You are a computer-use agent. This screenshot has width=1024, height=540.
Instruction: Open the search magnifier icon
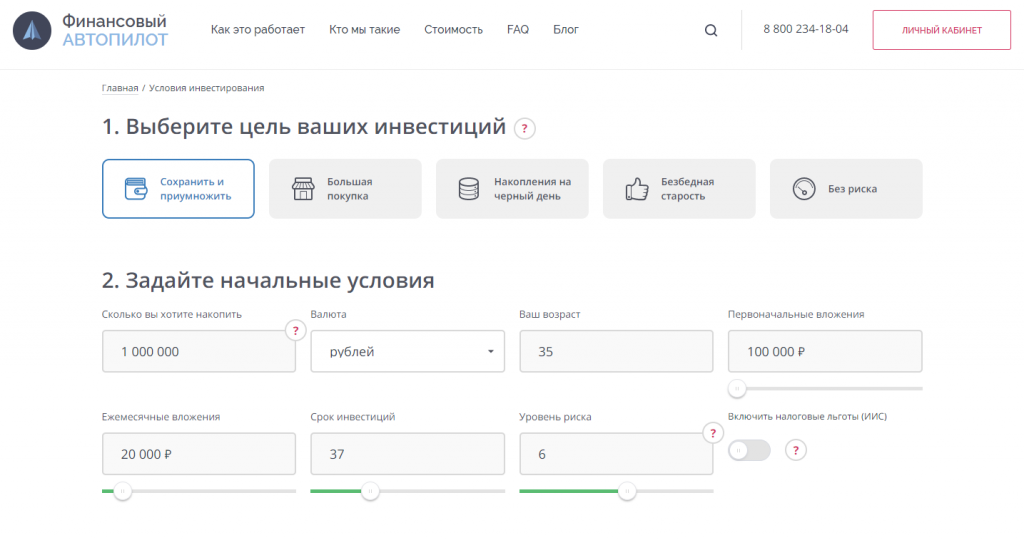tap(711, 30)
